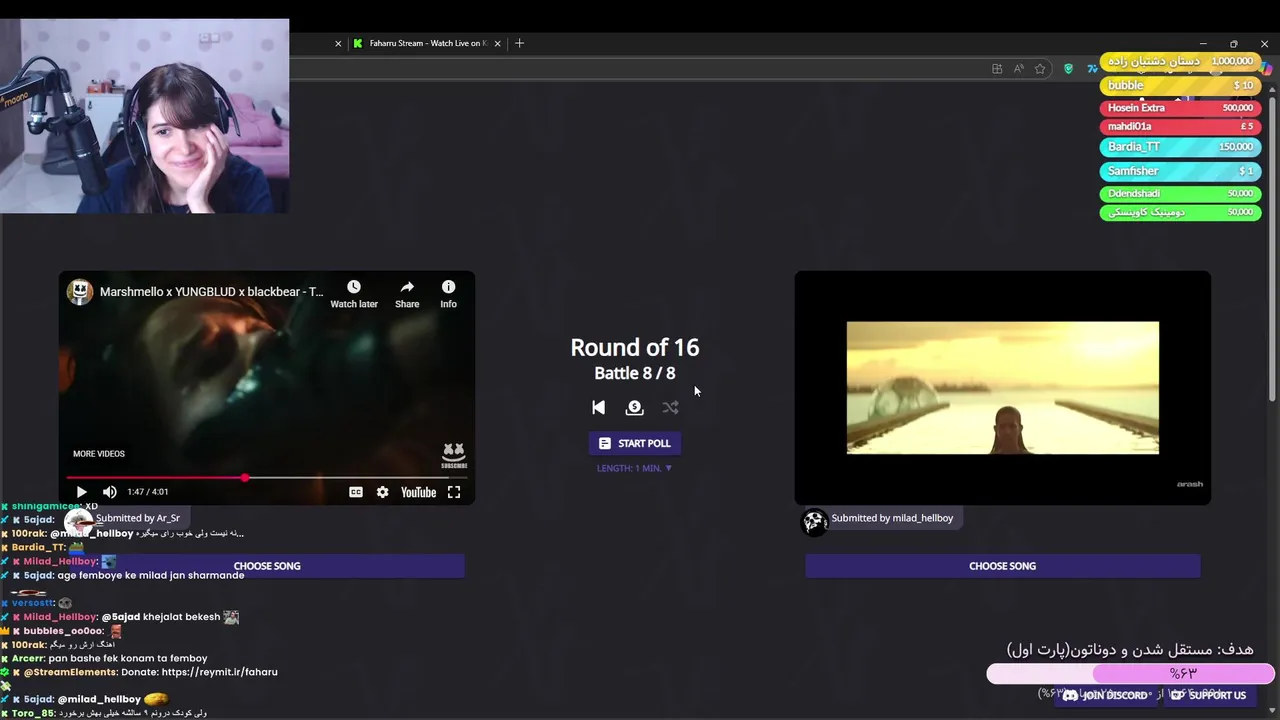Click the streamer webcam overlay
This screenshot has height=720, width=1280.
(145, 115)
